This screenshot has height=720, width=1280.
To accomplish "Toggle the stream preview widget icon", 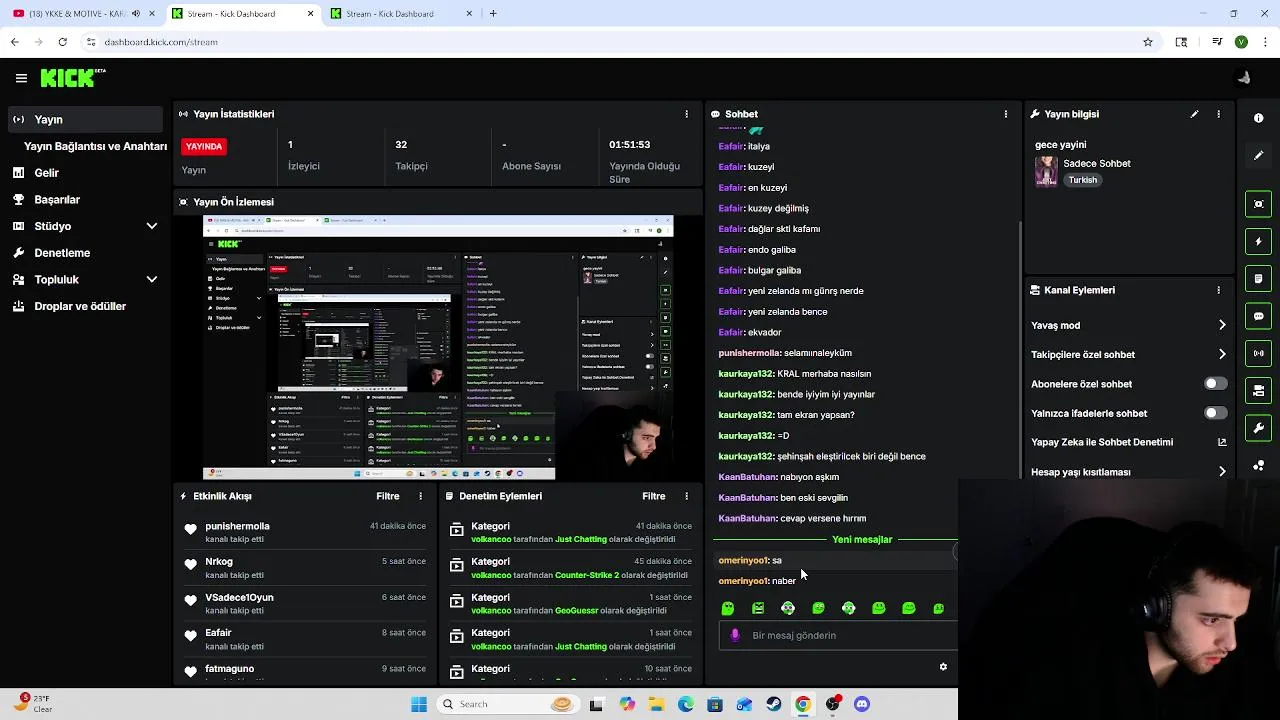I will coord(1258,204).
